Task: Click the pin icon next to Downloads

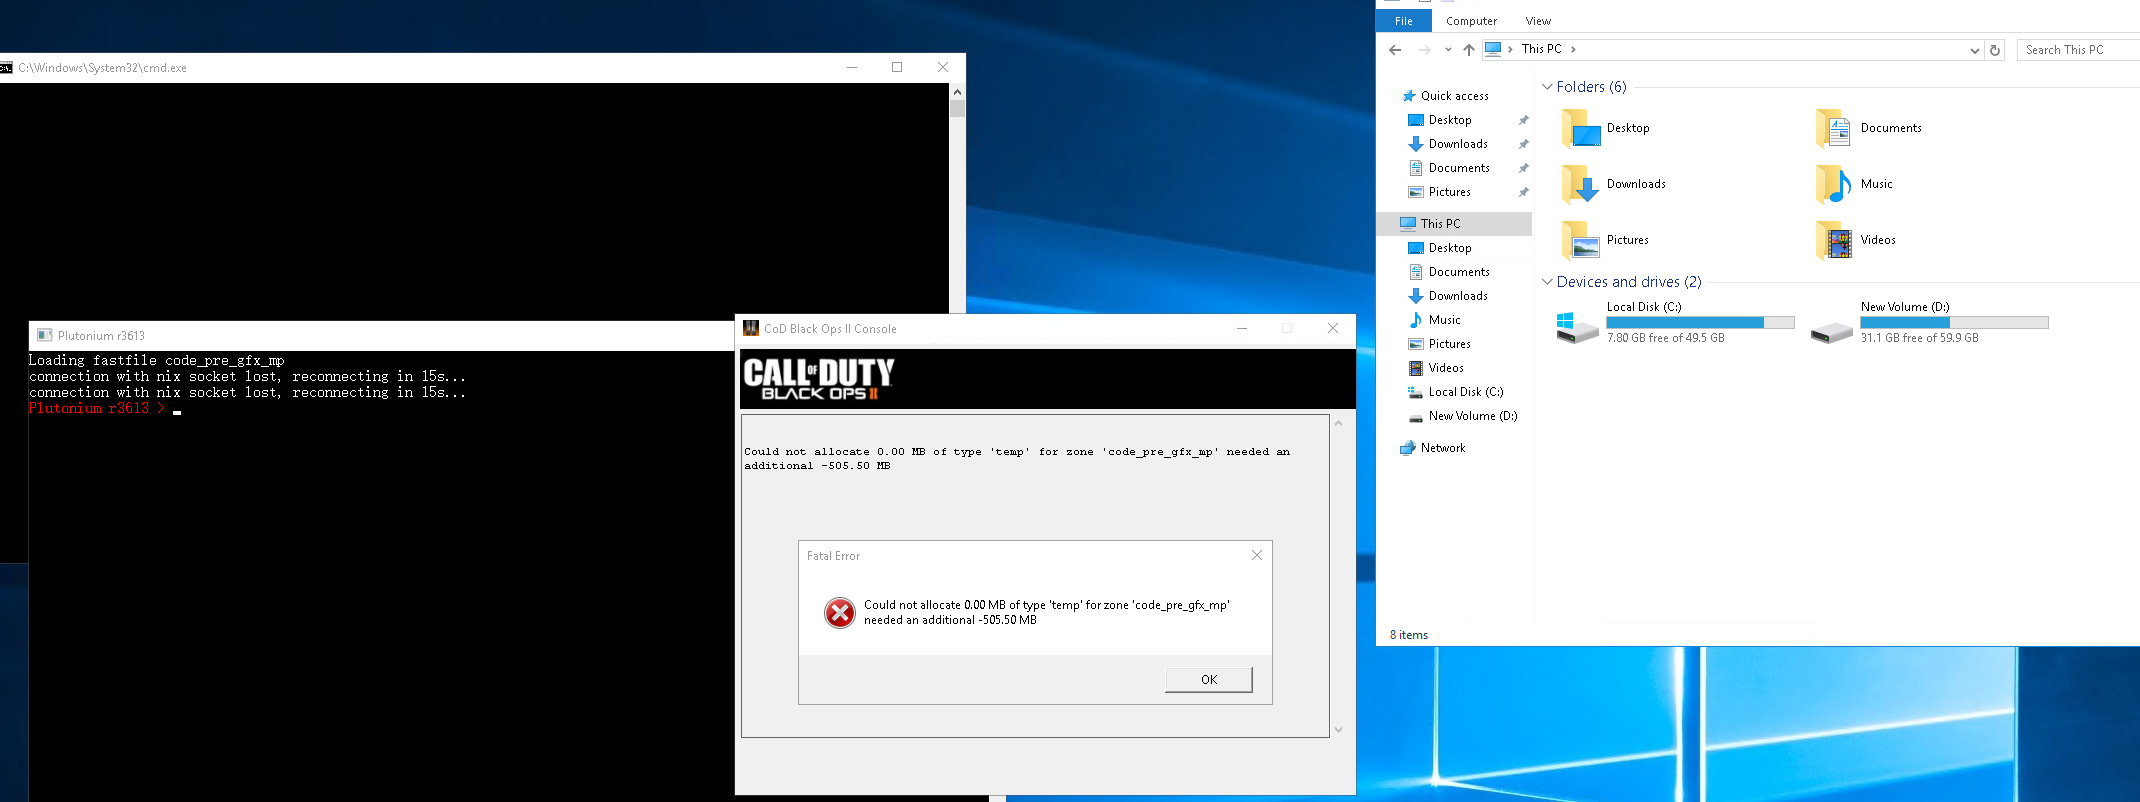Action: [x=1523, y=144]
